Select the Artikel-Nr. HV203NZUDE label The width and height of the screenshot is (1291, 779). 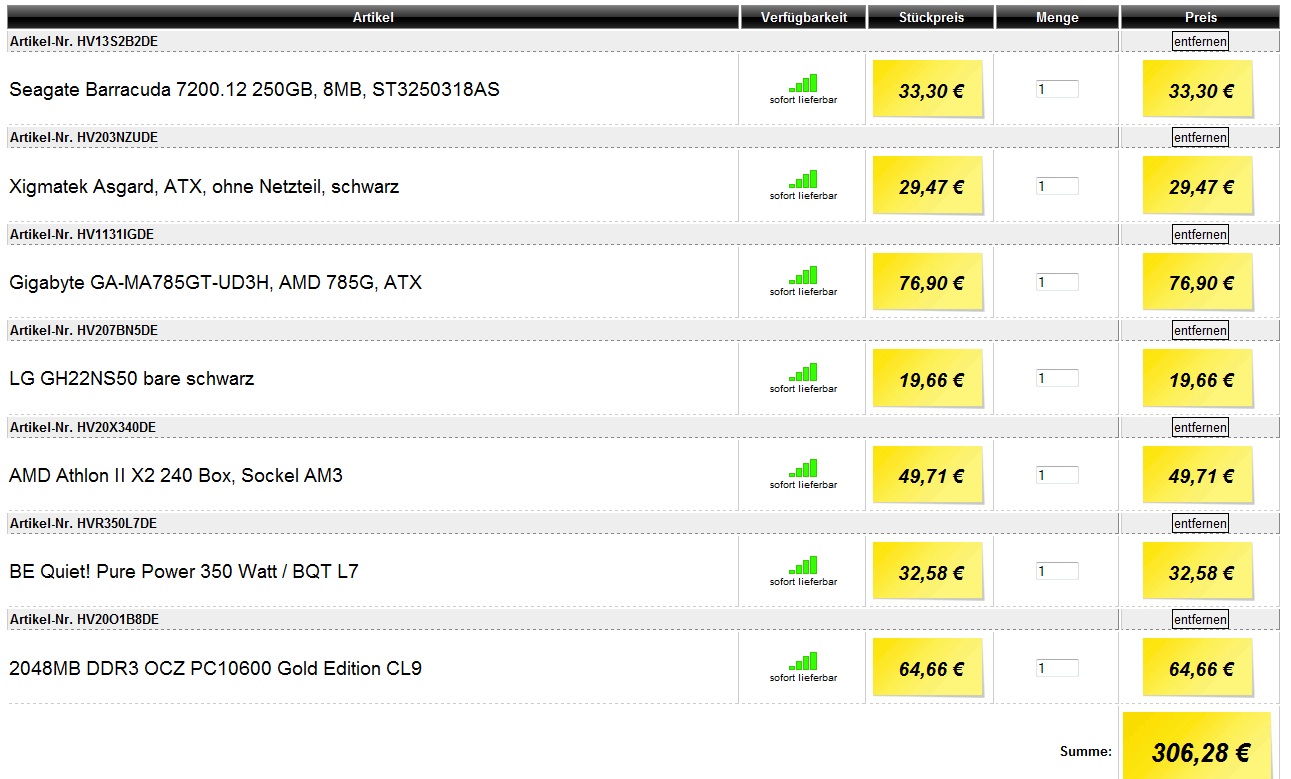(84, 138)
